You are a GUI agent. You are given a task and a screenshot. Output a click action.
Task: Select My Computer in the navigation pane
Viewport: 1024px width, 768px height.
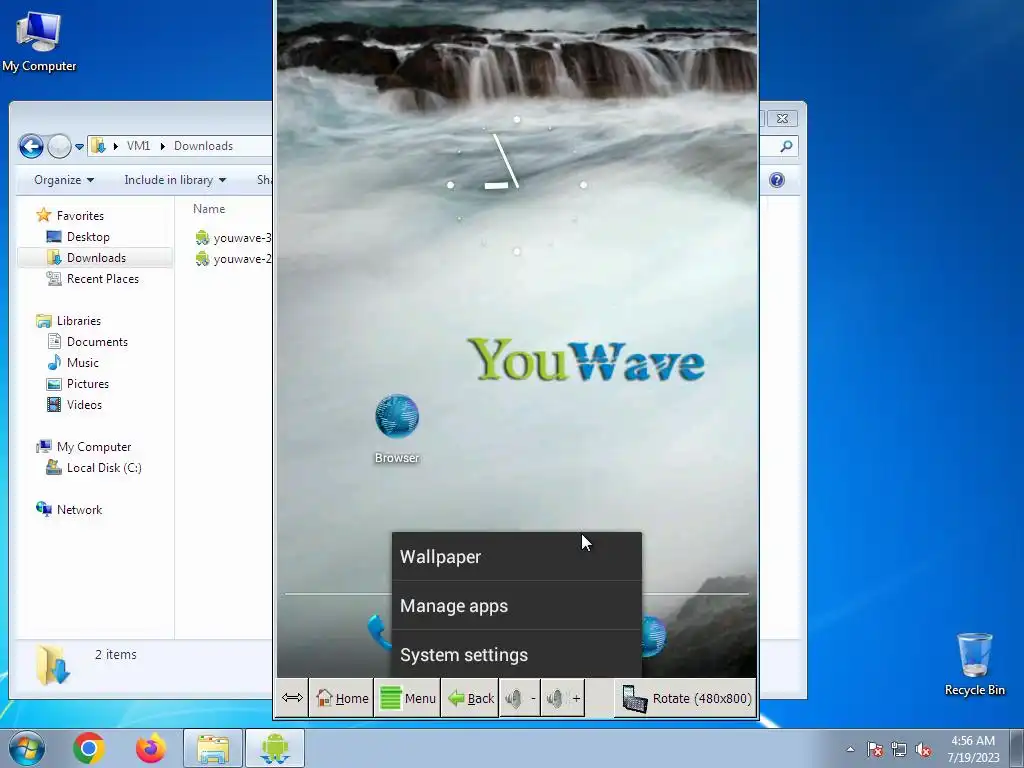(x=93, y=447)
